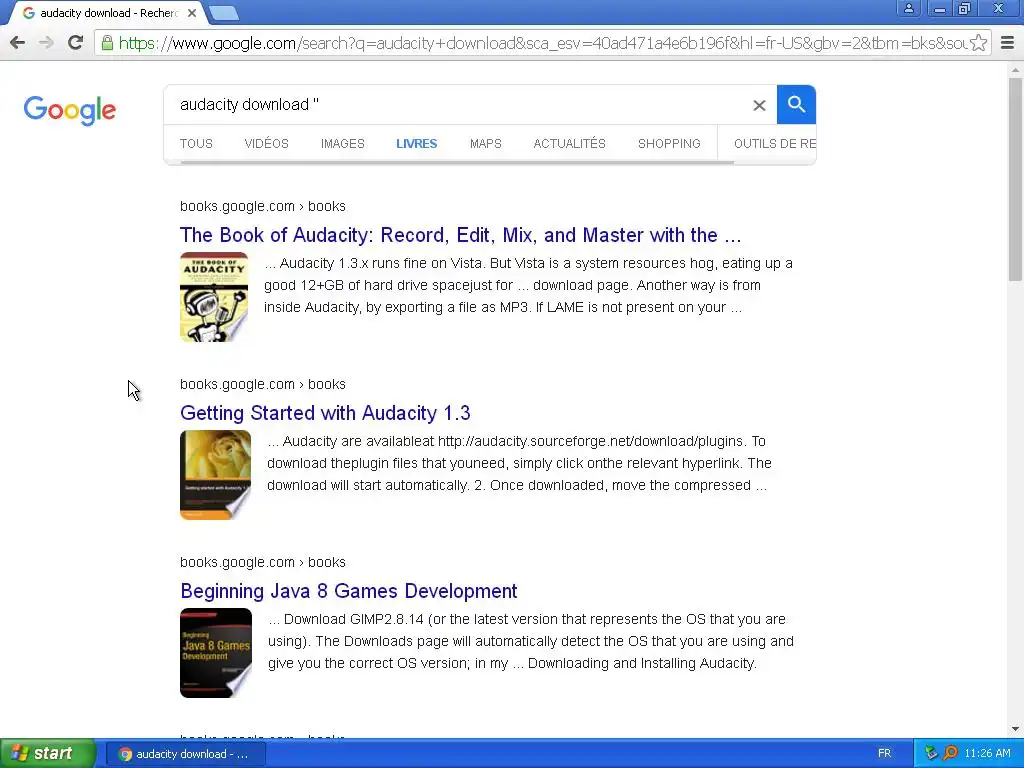Image resolution: width=1024 pixels, height=768 pixels.
Task: Switch to the SHOPPING search tab
Action: pyautogui.click(x=669, y=144)
